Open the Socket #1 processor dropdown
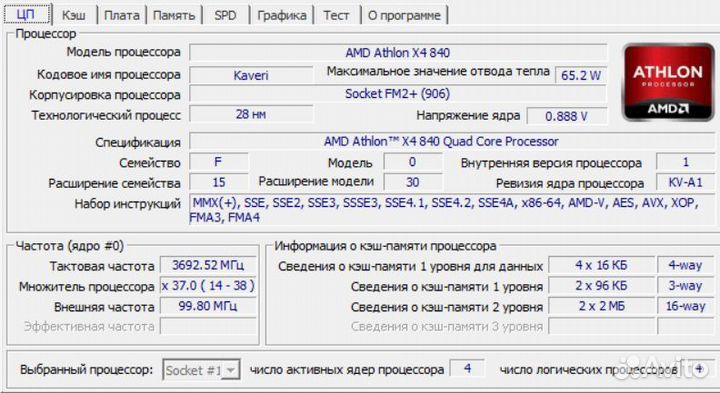Image resolution: width=720 pixels, height=393 pixels. pos(201,370)
